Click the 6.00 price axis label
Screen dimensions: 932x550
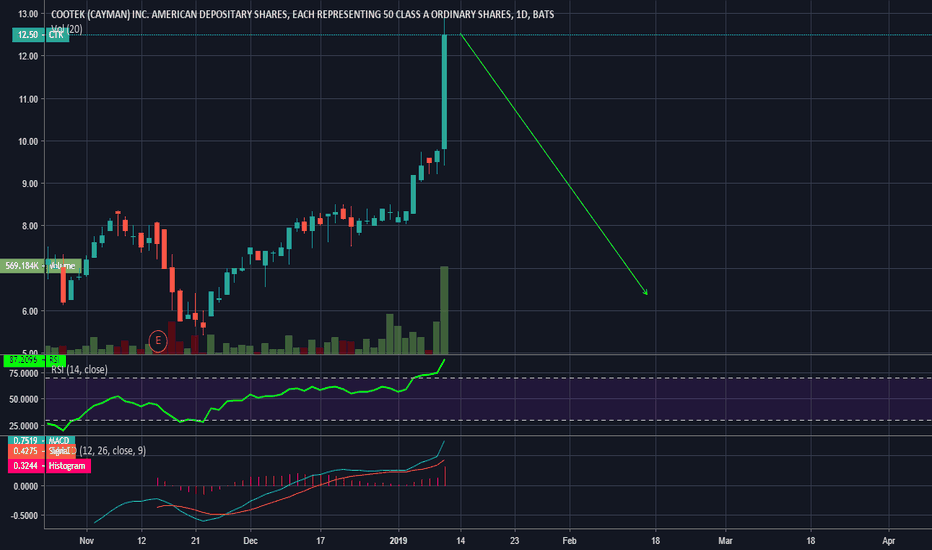pos(30,311)
